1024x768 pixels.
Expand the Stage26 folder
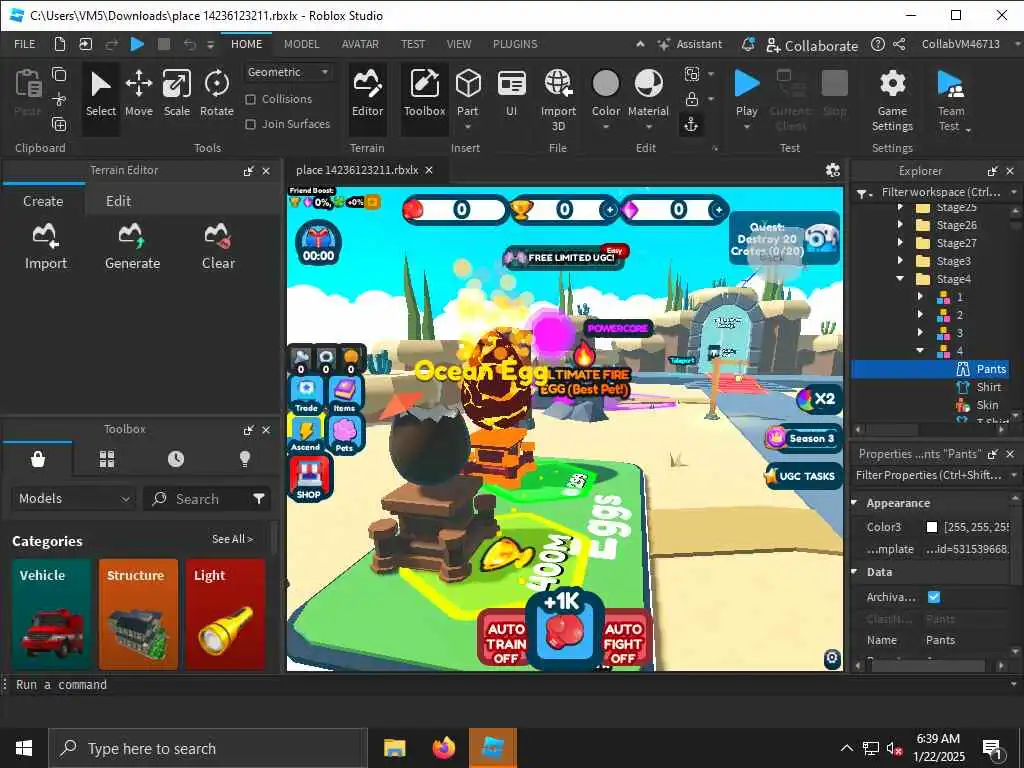click(901, 225)
